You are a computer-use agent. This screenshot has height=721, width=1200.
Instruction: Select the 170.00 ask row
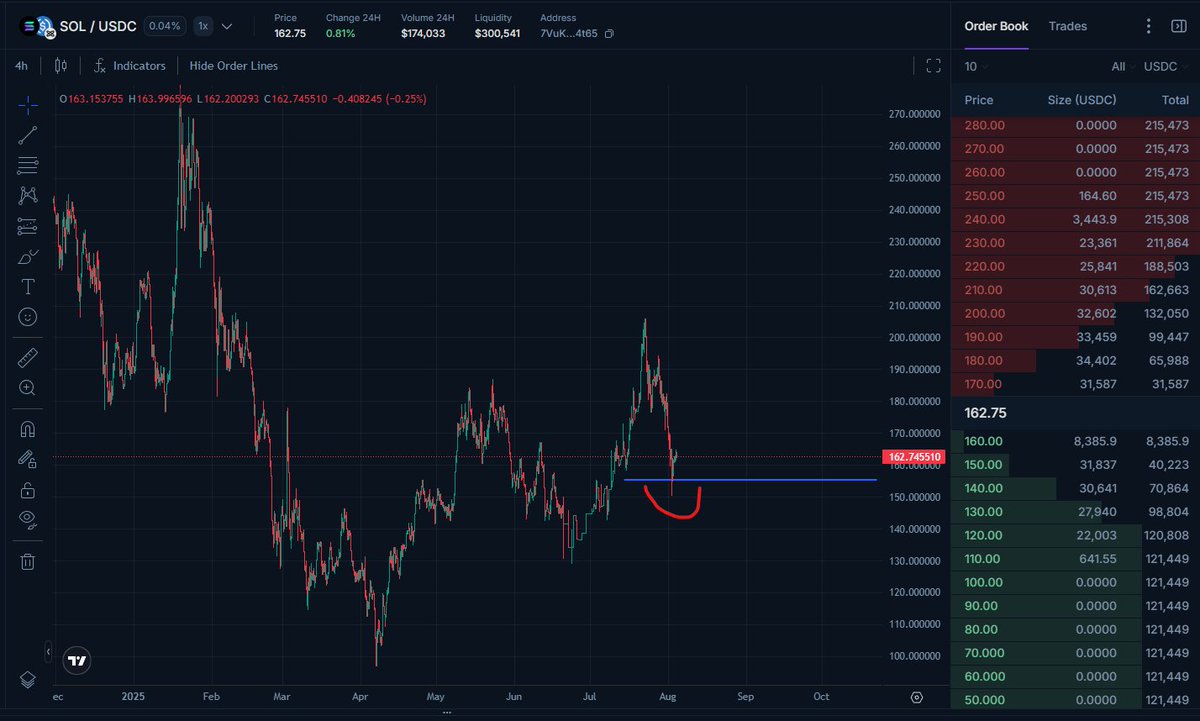pyautogui.click(x=1076, y=383)
